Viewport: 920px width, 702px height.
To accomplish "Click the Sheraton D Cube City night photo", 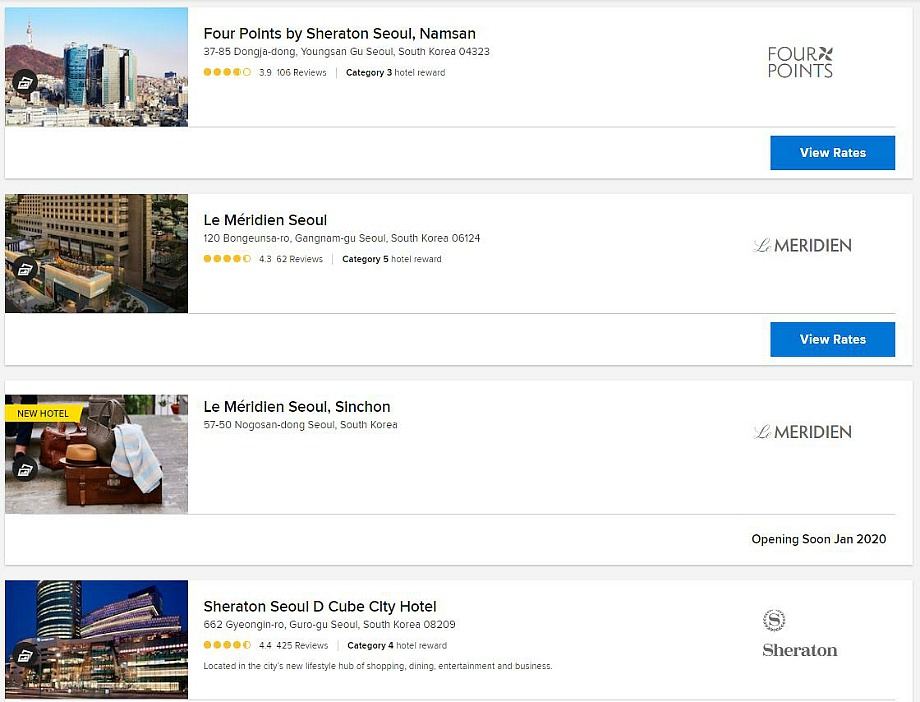I will click(96, 639).
